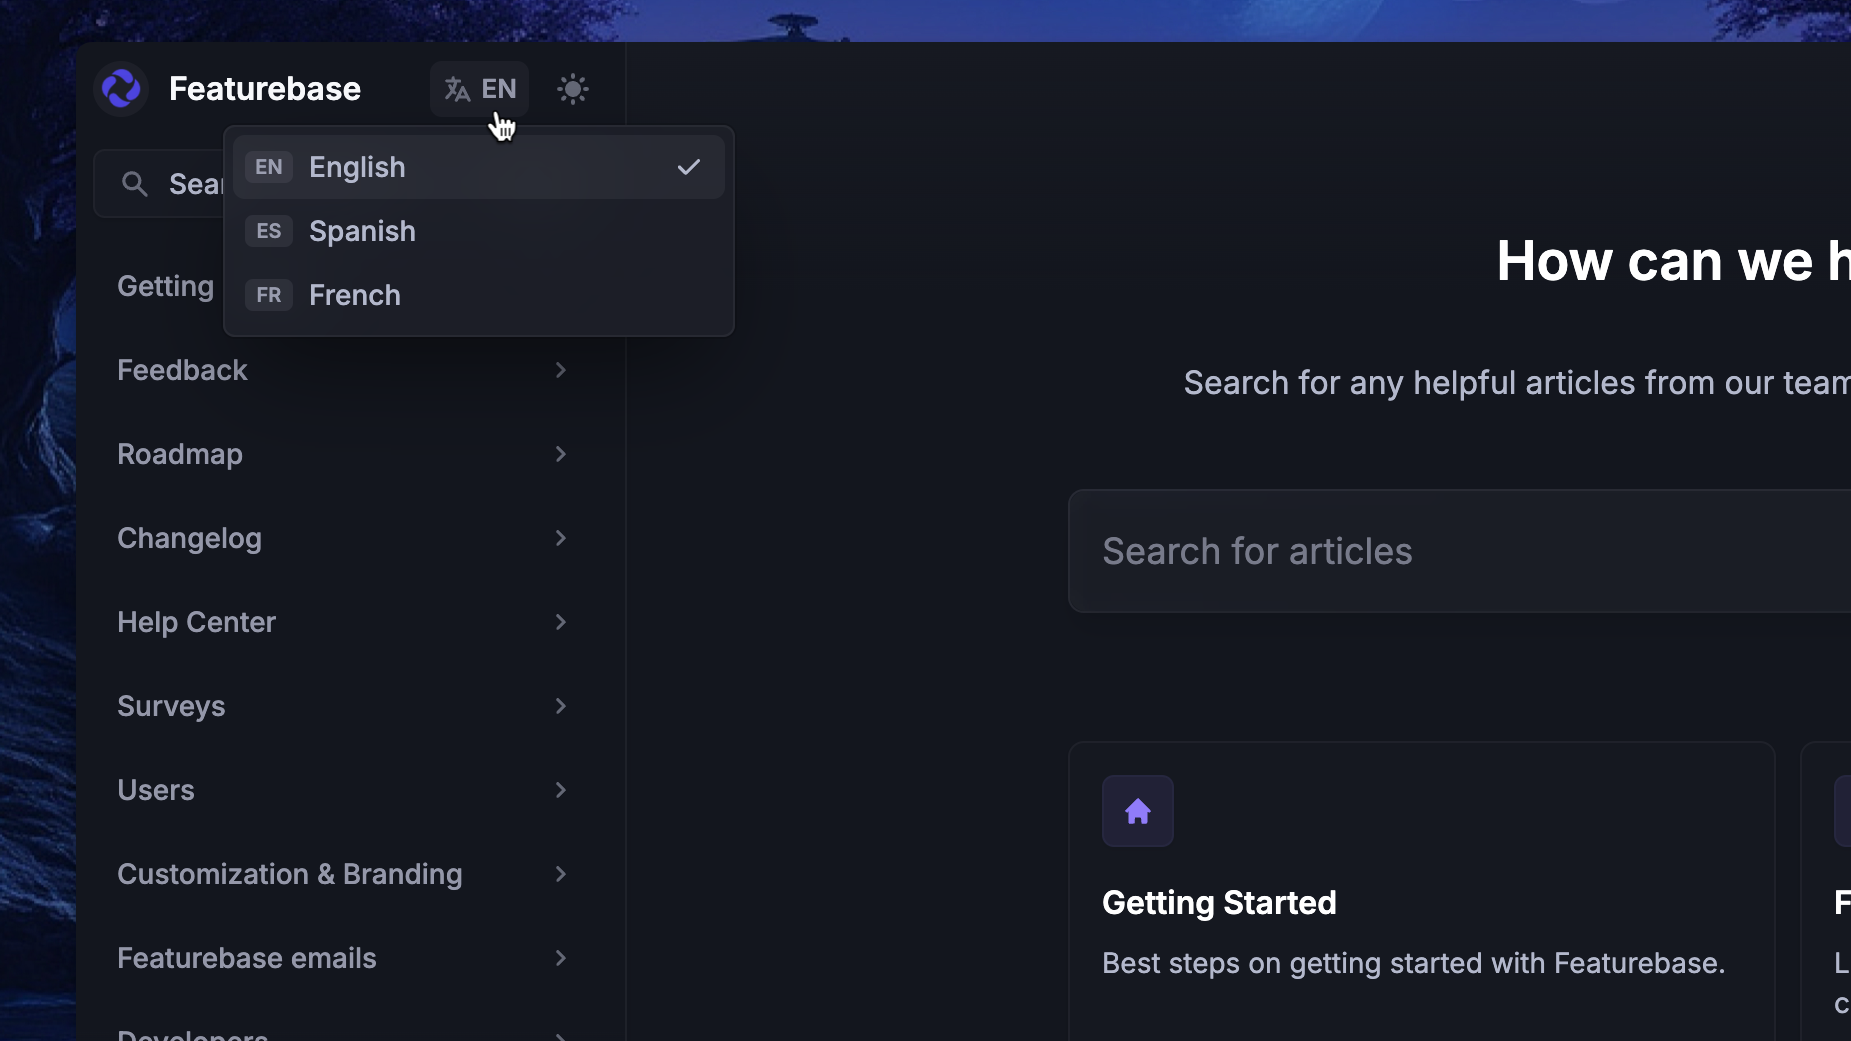Expand the Surveys section chevron
This screenshot has width=1851, height=1041.
click(x=561, y=706)
